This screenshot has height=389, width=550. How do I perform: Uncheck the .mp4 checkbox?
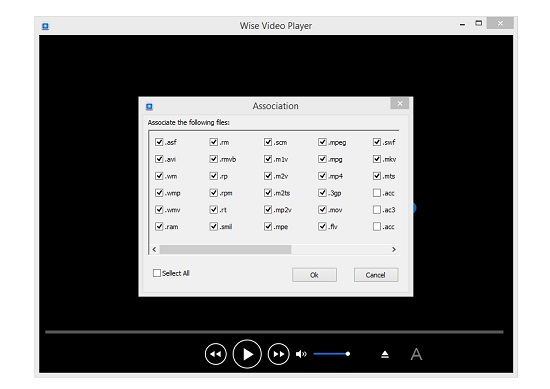point(322,176)
